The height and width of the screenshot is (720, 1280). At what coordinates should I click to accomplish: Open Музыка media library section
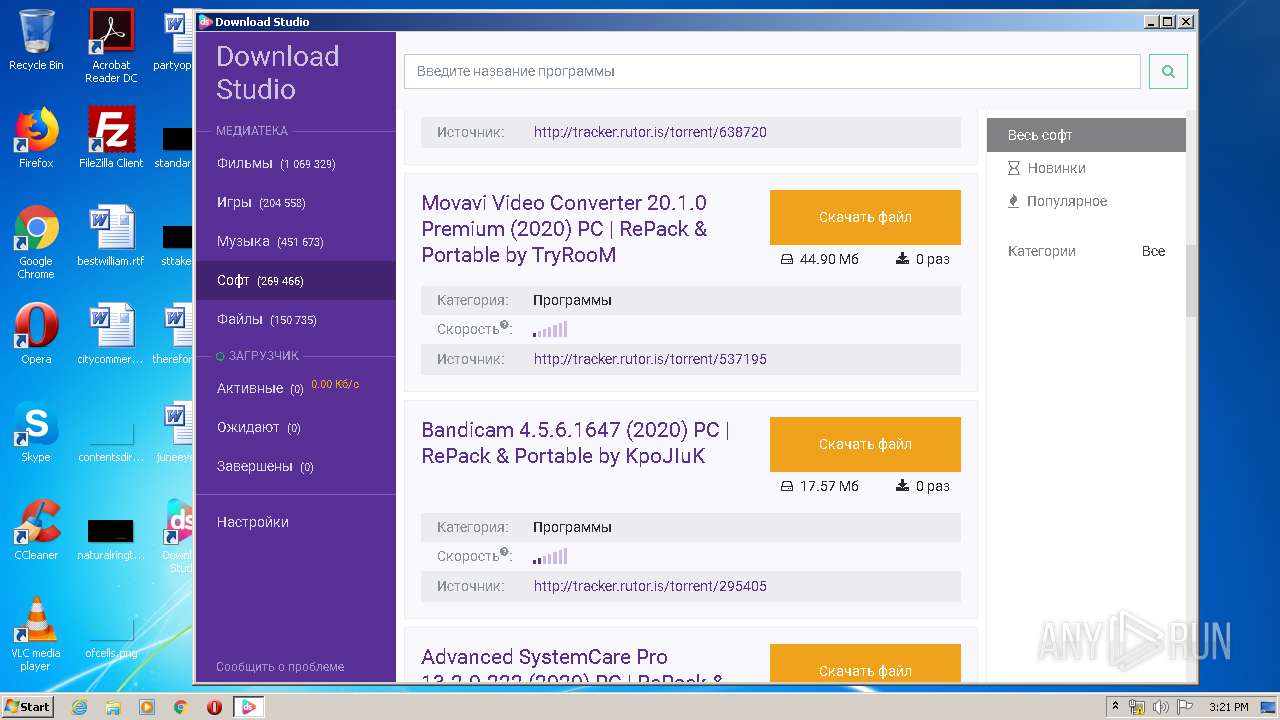[296, 241]
